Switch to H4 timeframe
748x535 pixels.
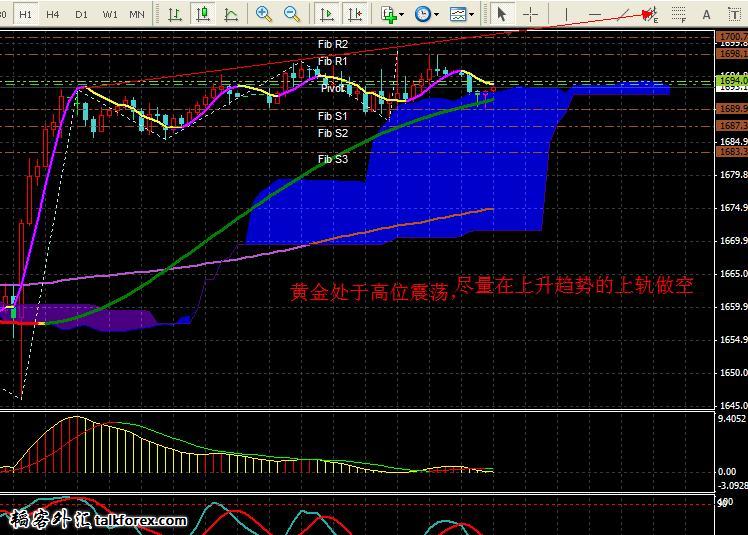[53, 14]
